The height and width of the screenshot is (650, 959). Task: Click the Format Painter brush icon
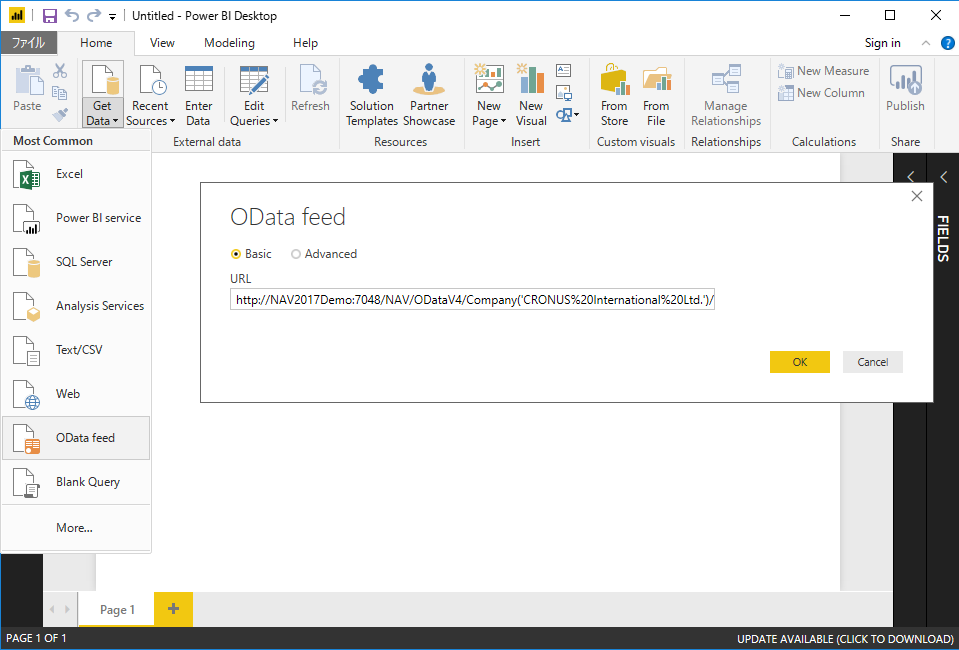tap(59, 114)
